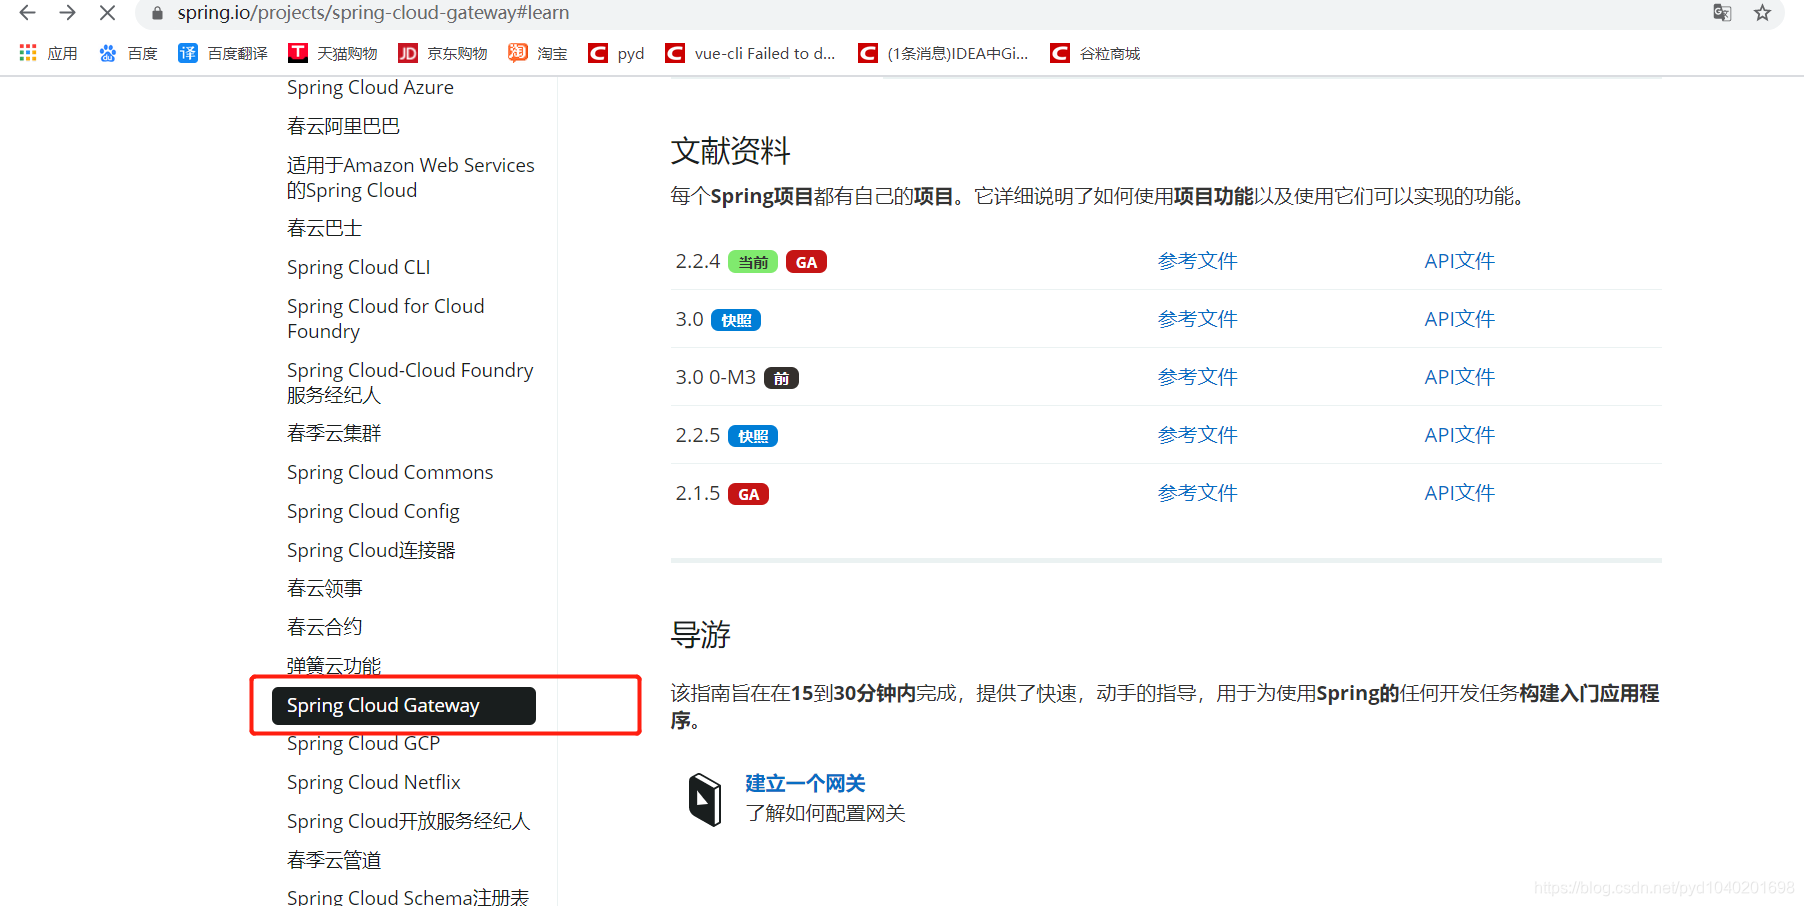Open 春云领事 in sidebar
The image size is (1804, 906).
tap(324, 588)
